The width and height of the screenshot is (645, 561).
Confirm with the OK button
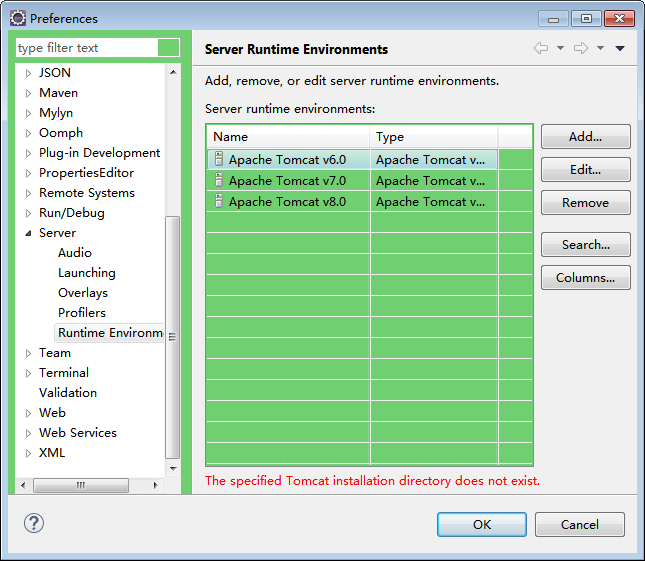point(482,524)
